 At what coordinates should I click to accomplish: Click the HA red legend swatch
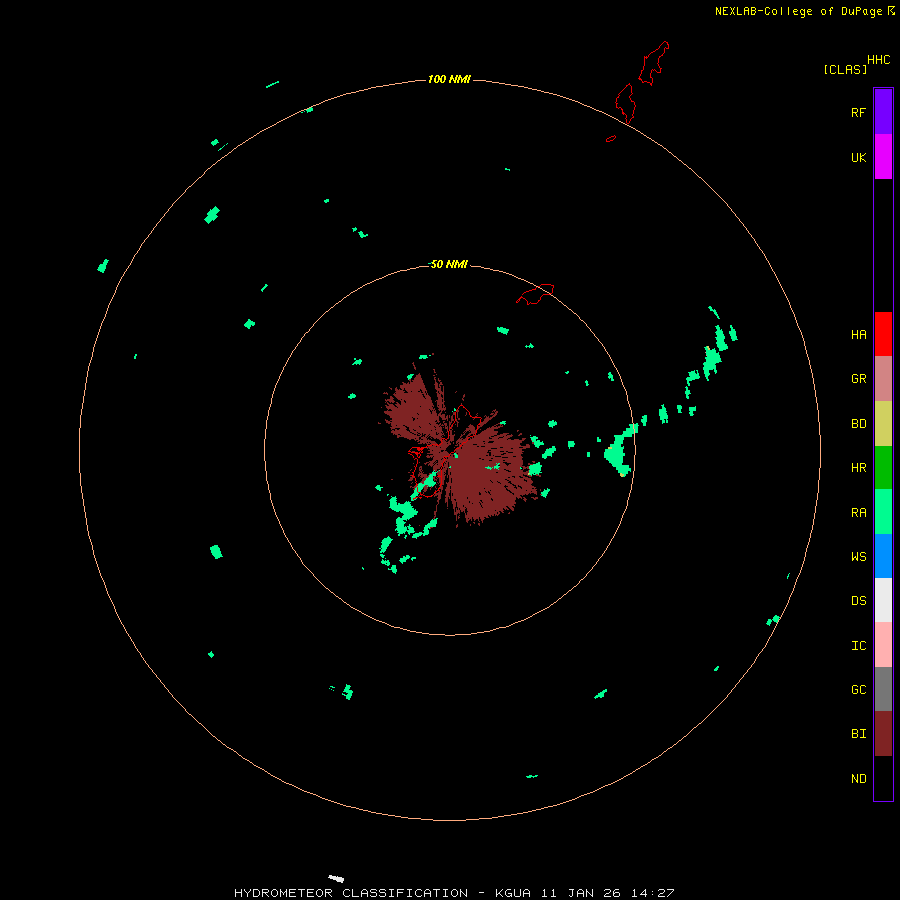point(883,334)
